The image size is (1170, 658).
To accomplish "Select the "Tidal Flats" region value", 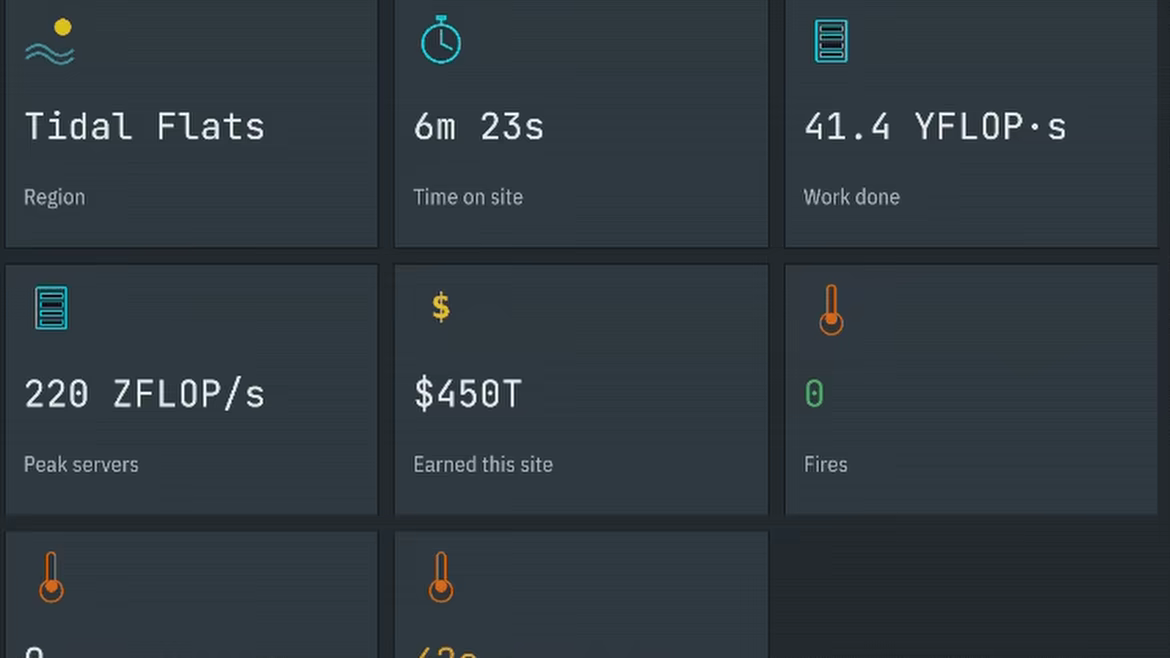I will click(x=145, y=126).
